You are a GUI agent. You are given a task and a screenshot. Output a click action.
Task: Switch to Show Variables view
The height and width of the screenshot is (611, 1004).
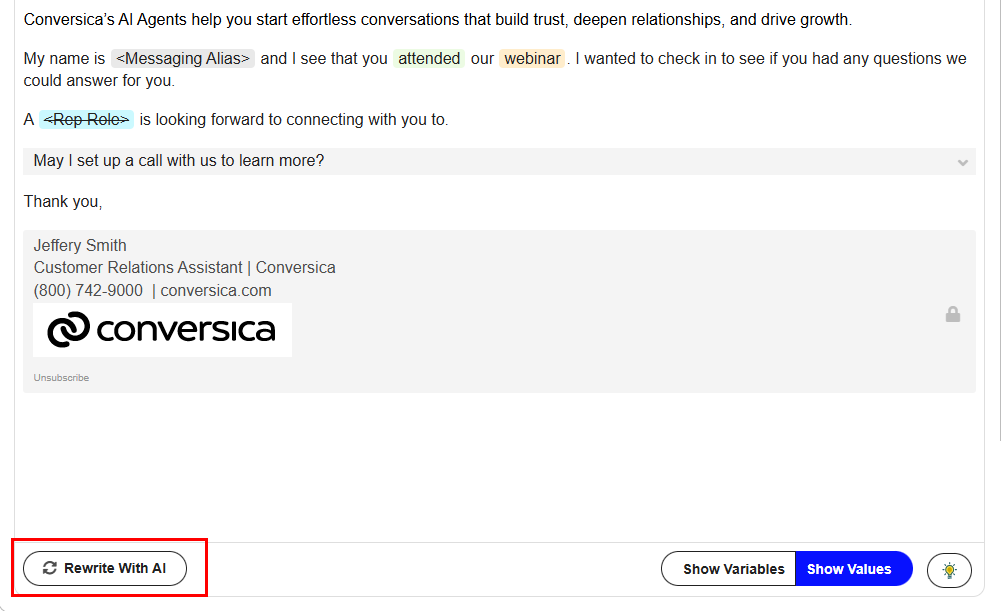coord(733,569)
